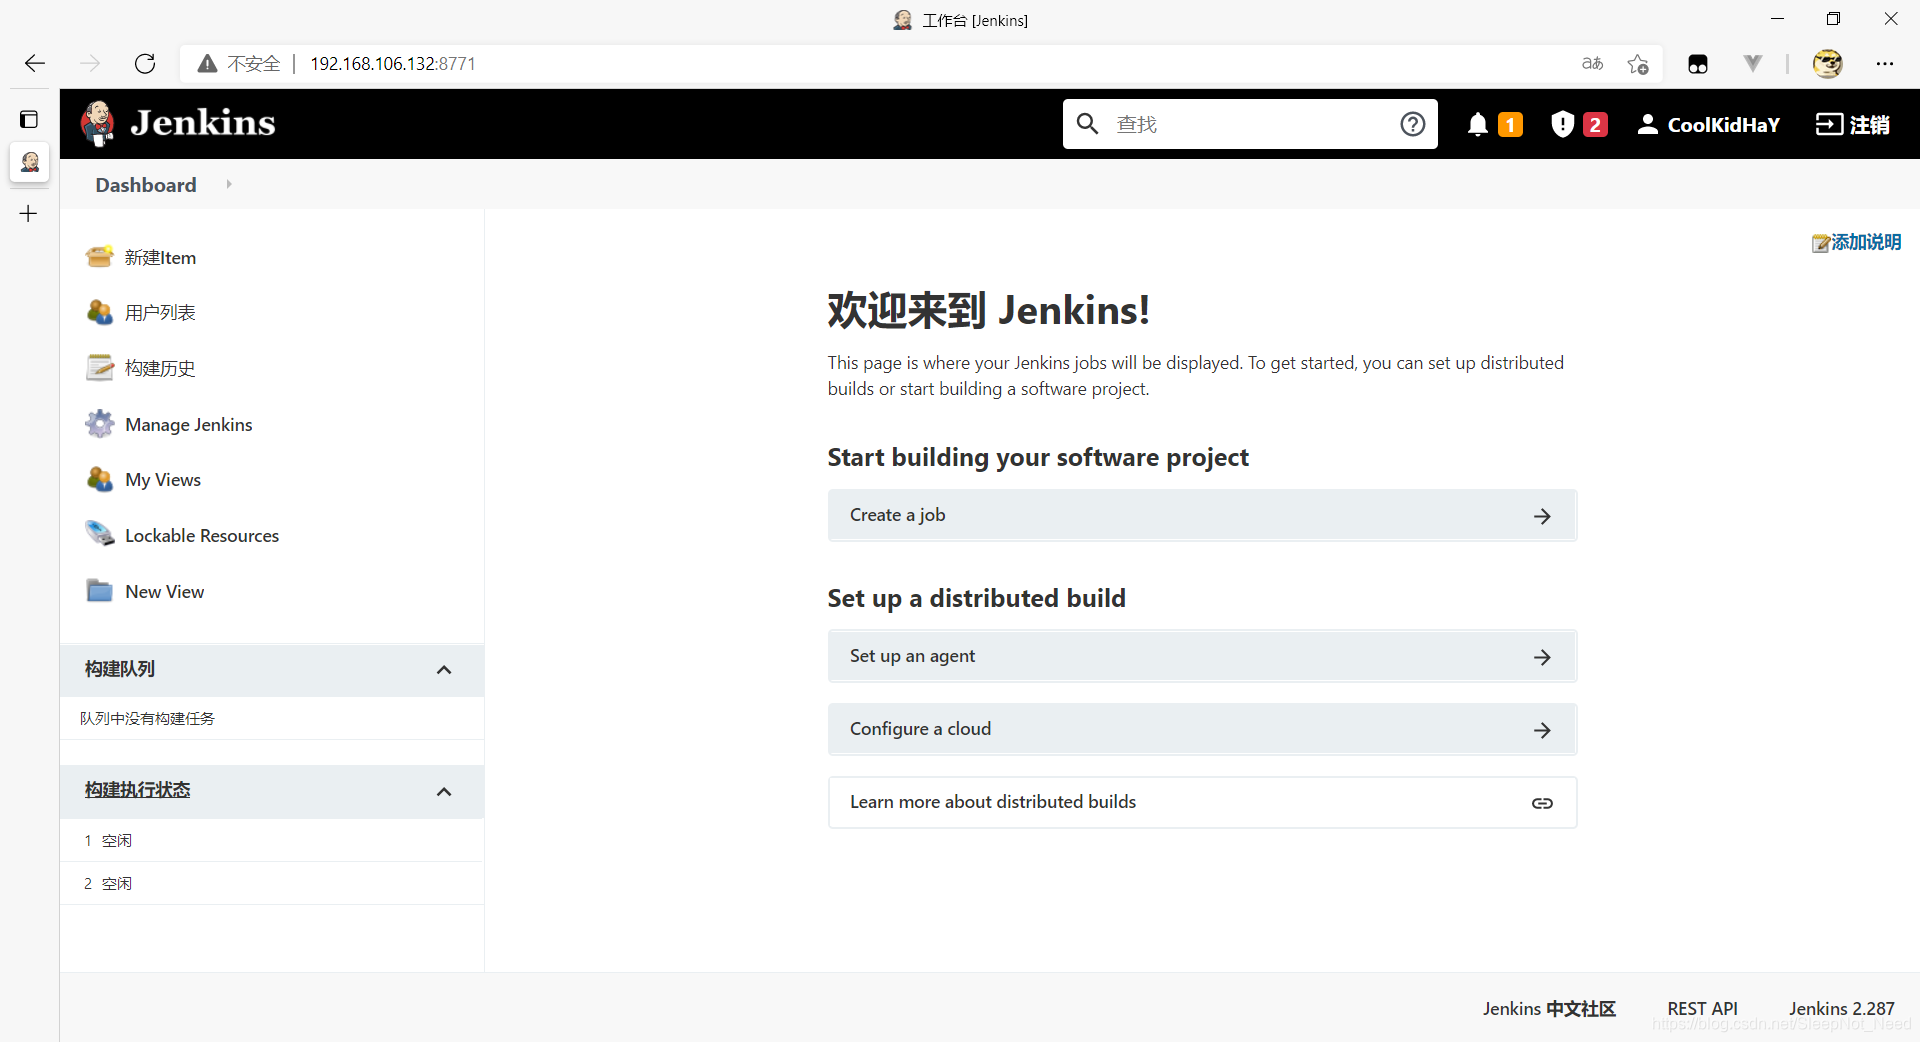1920x1042 pixels.
Task: Open the tab actions icon in sidebar
Action: 29,120
